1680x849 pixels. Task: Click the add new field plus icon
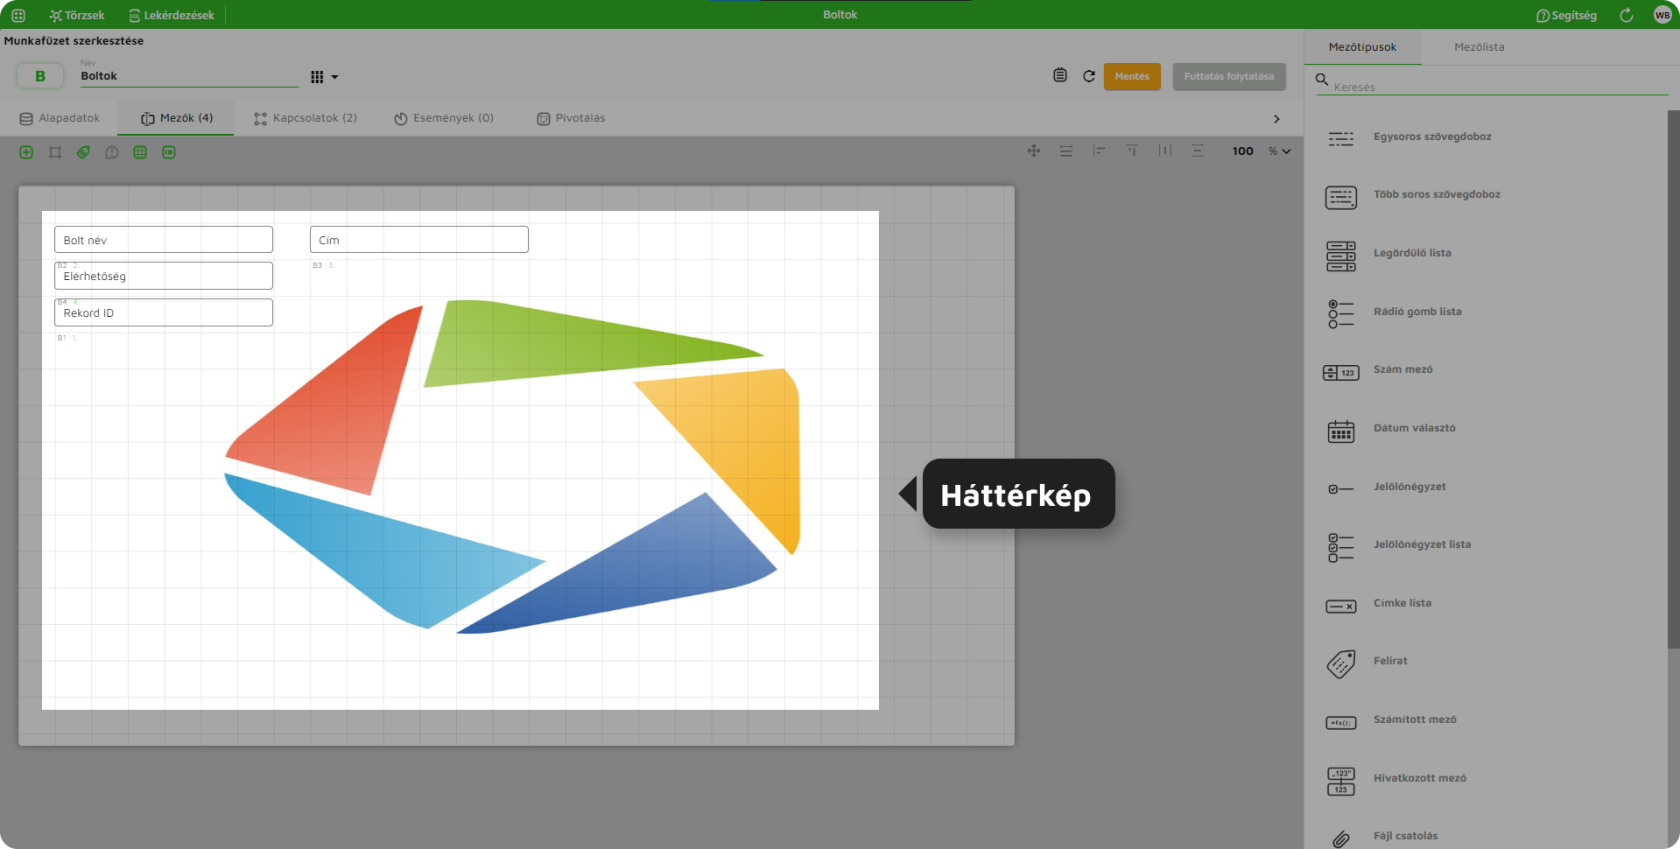26,152
